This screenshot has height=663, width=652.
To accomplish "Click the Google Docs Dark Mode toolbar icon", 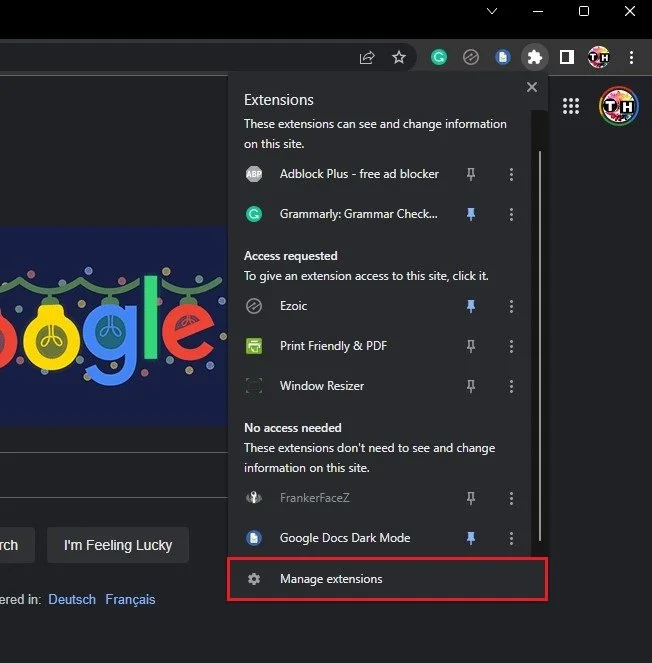I will (503, 57).
